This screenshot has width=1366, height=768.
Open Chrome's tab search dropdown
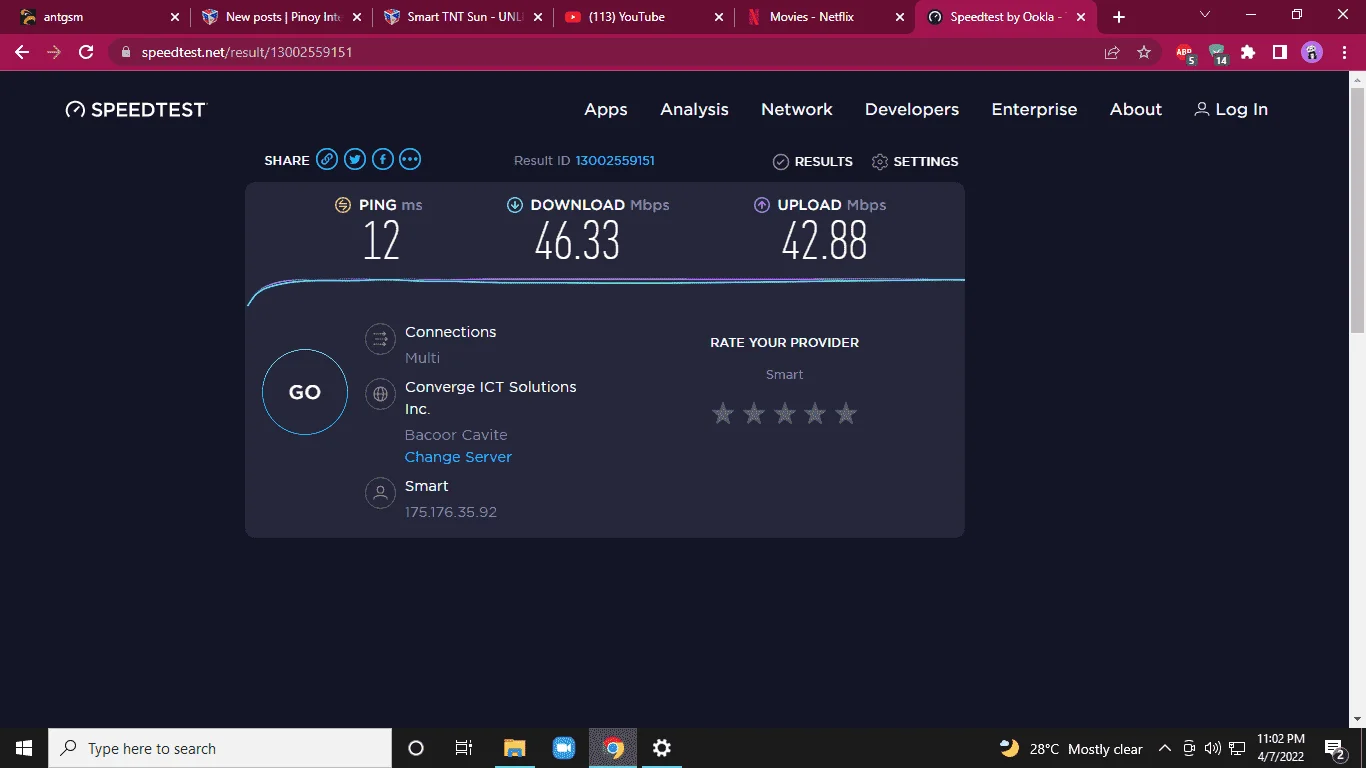pyautogui.click(x=1205, y=16)
